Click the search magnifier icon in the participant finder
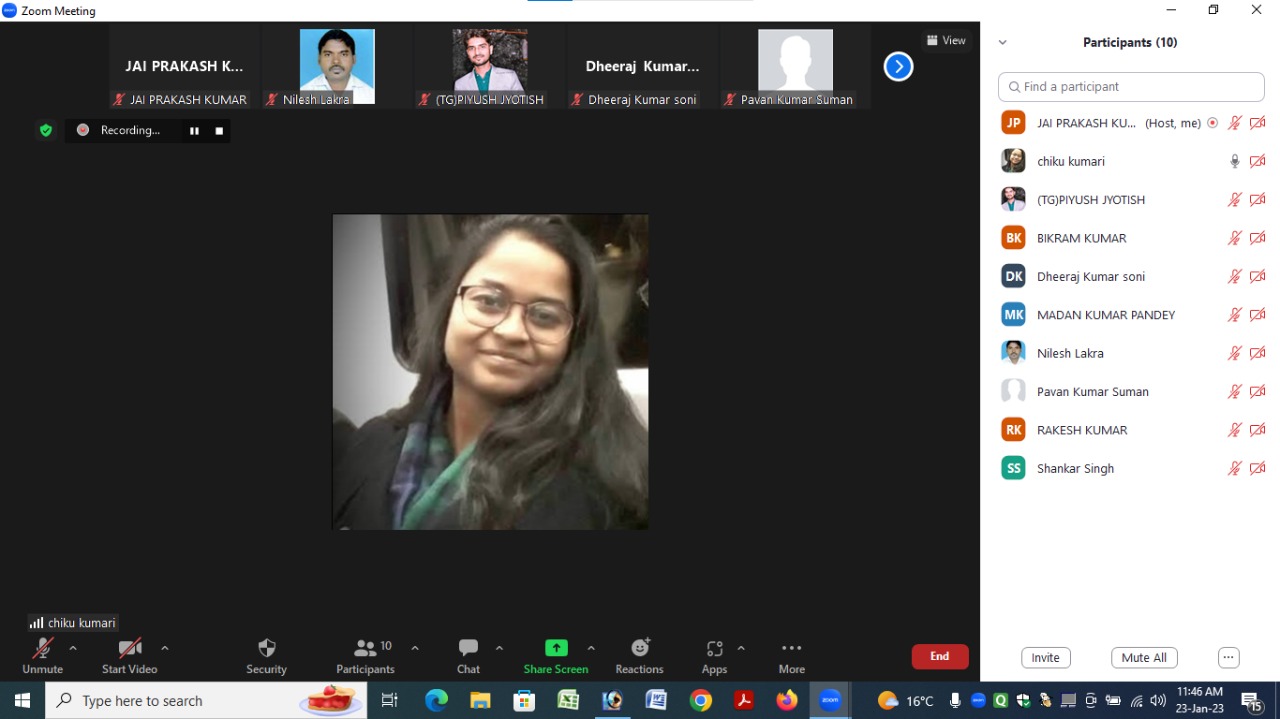This screenshot has width=1280, height=719. (x=1014, y=87)
